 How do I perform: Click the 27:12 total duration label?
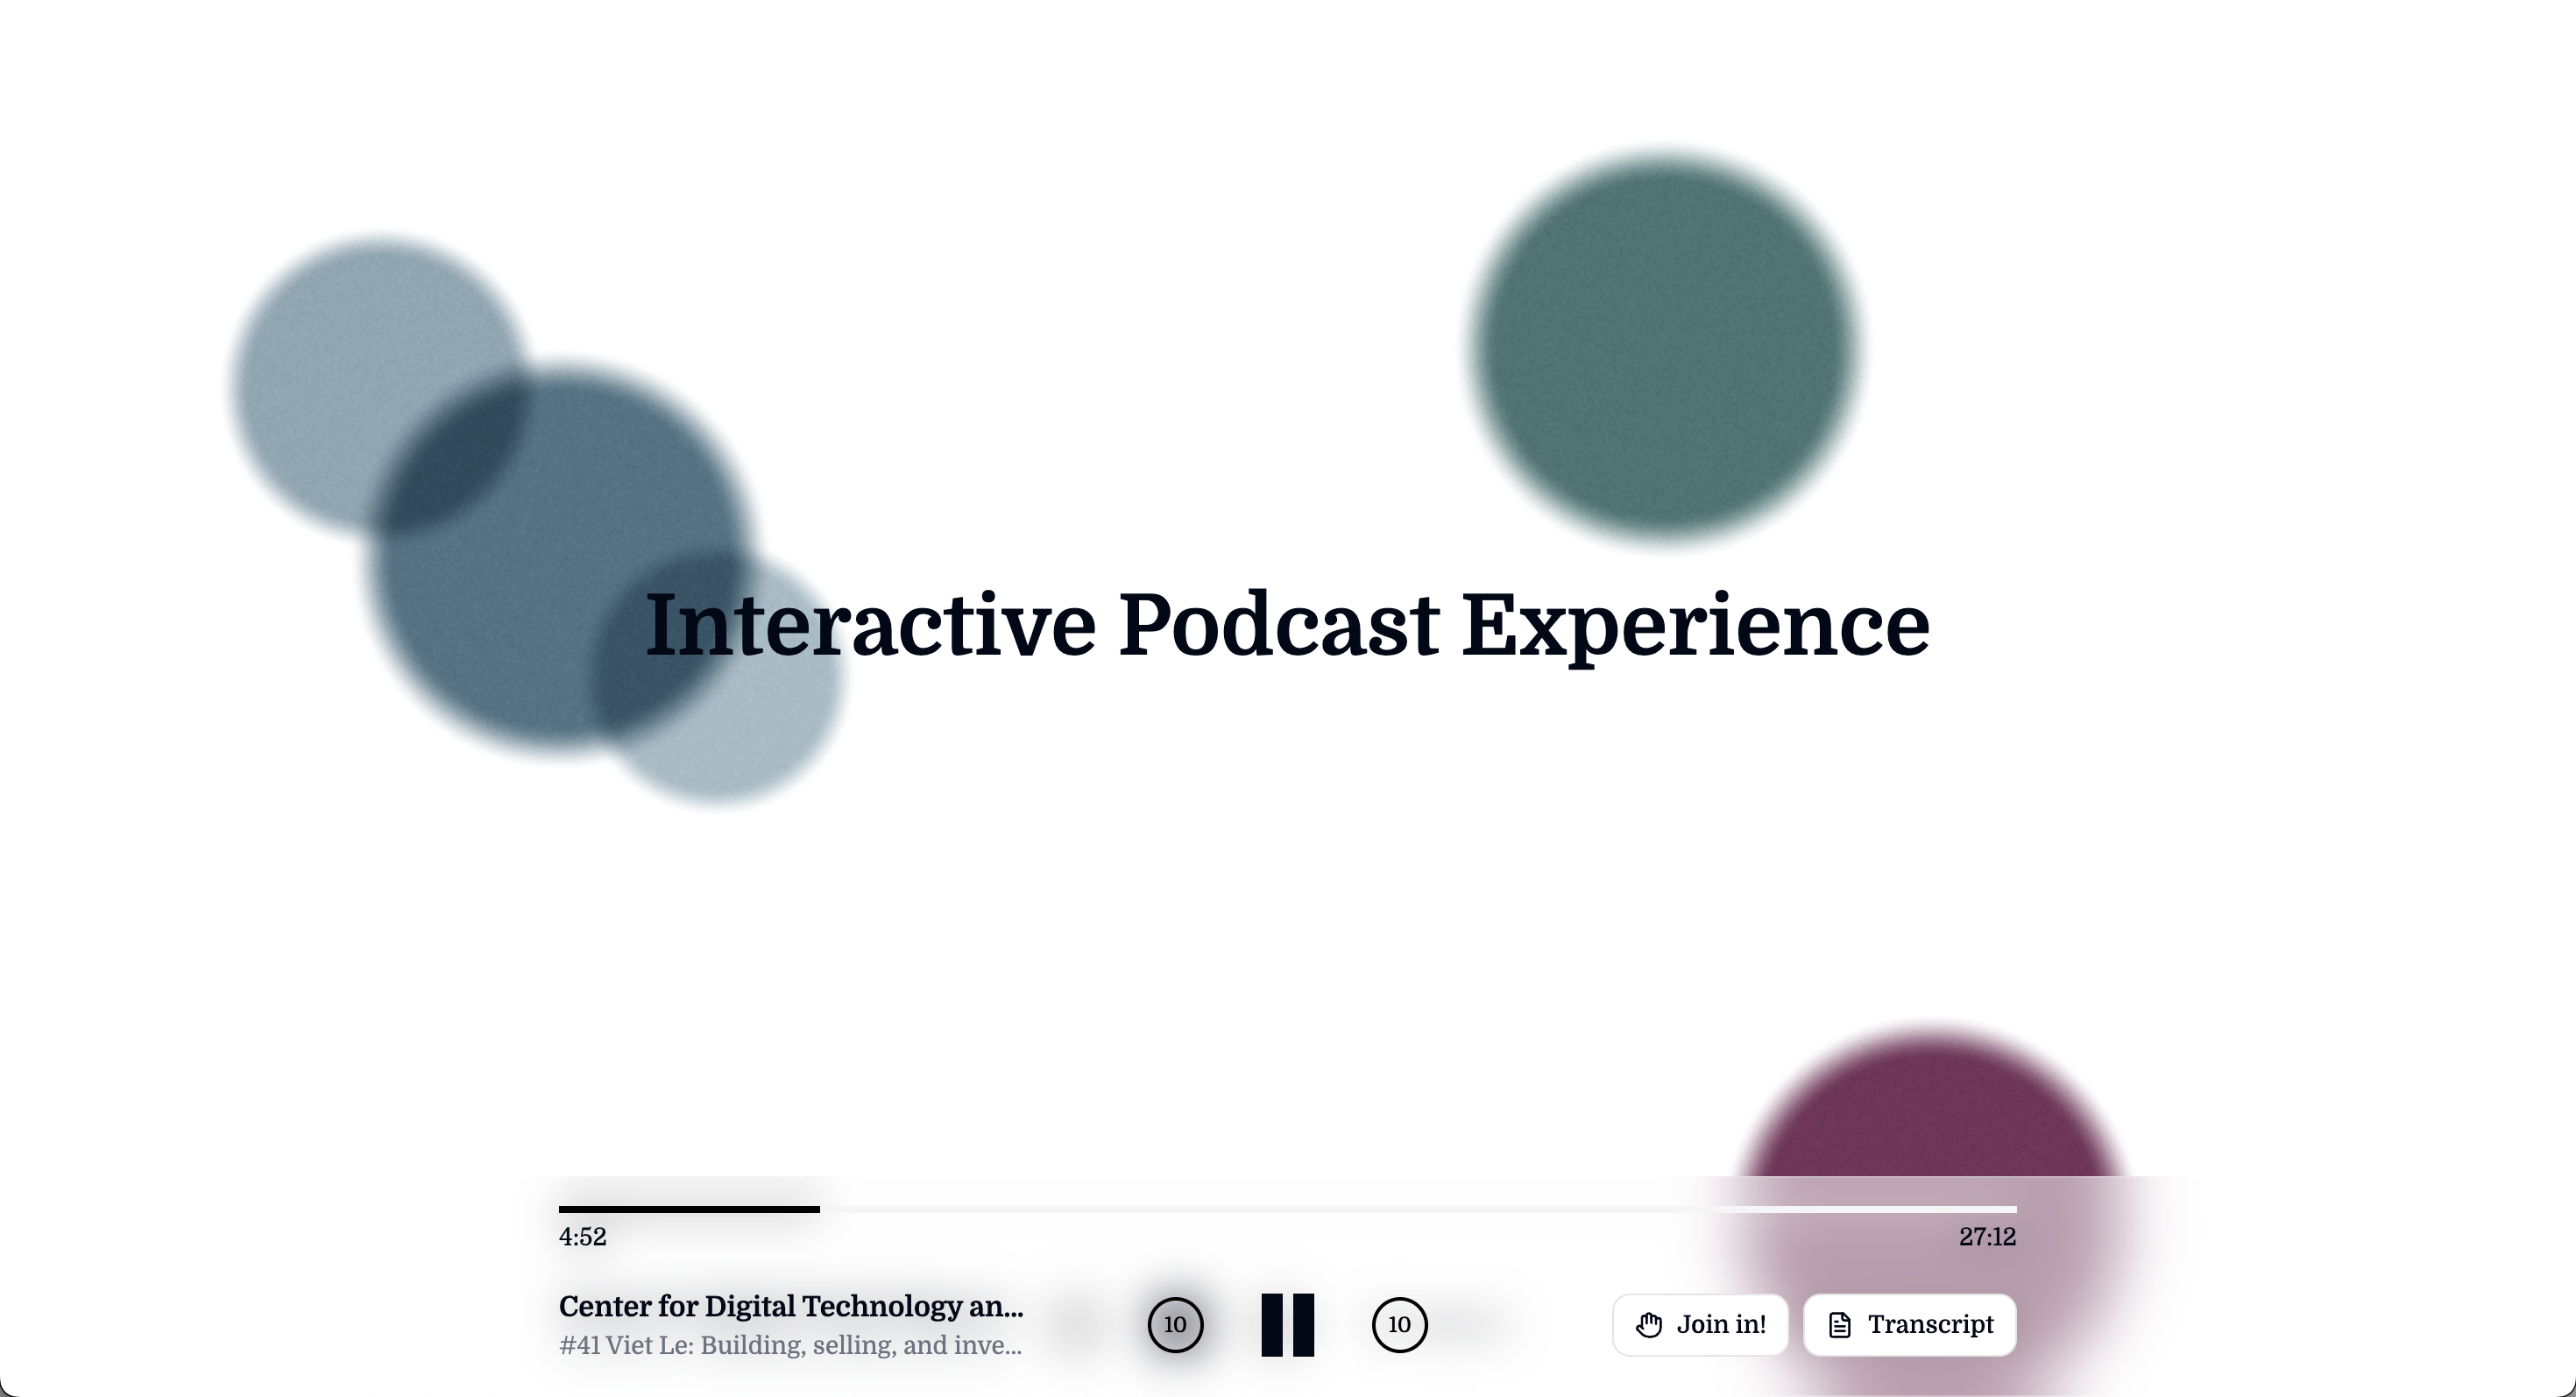tap(1986, 1237)
